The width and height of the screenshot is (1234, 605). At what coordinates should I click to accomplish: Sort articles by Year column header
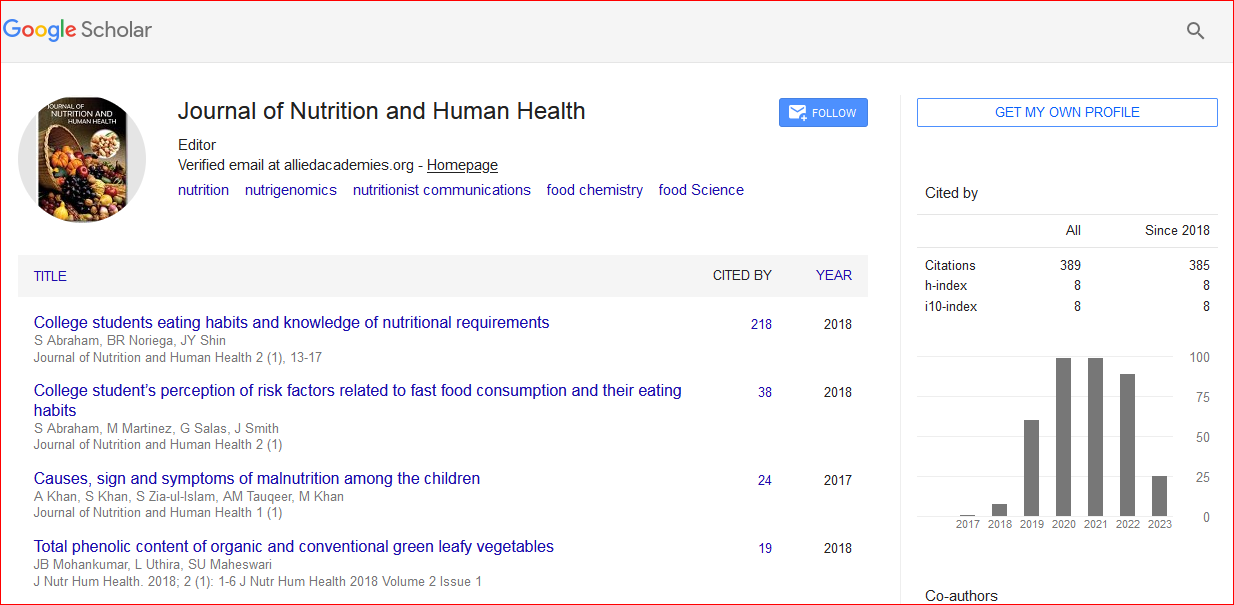833,275
